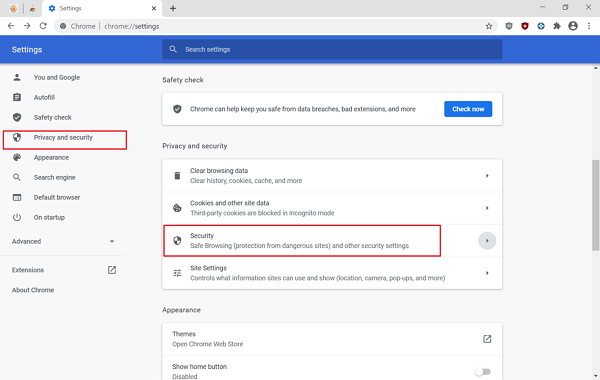
Task: Click the sliders icon in Site Settings row
Action: click(x=177, y=273)
